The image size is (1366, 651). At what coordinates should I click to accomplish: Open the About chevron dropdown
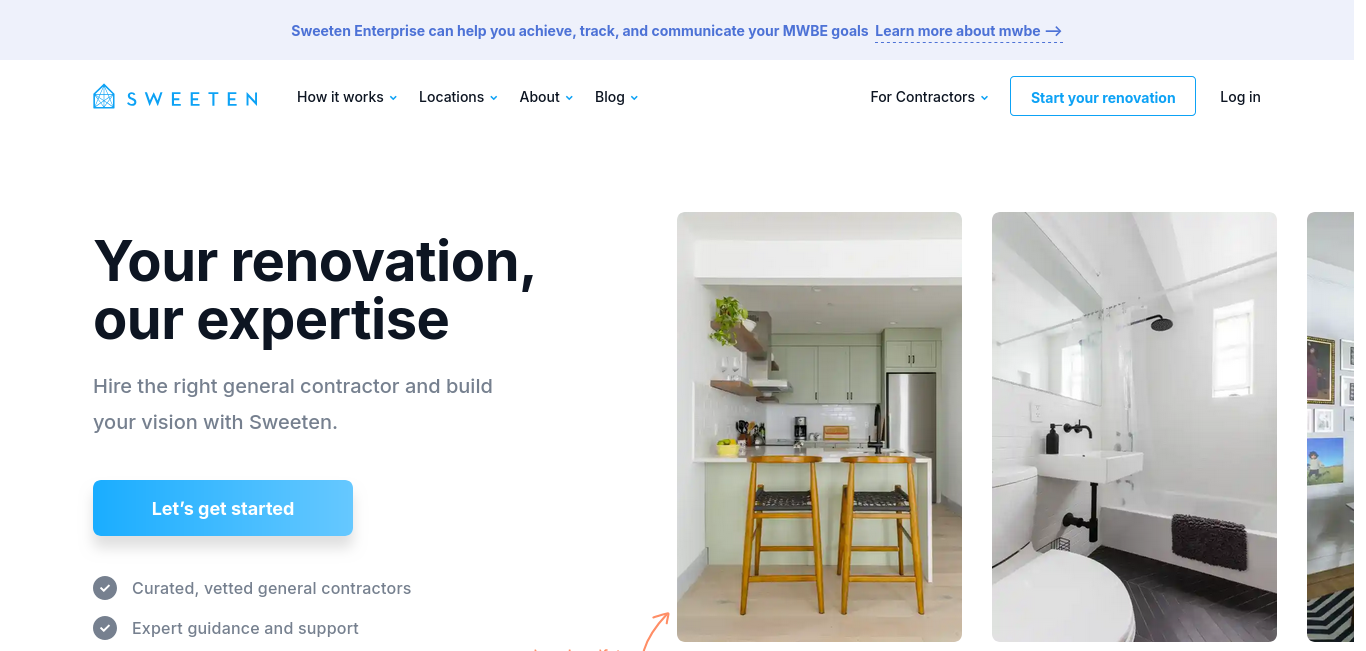[570, 98]
